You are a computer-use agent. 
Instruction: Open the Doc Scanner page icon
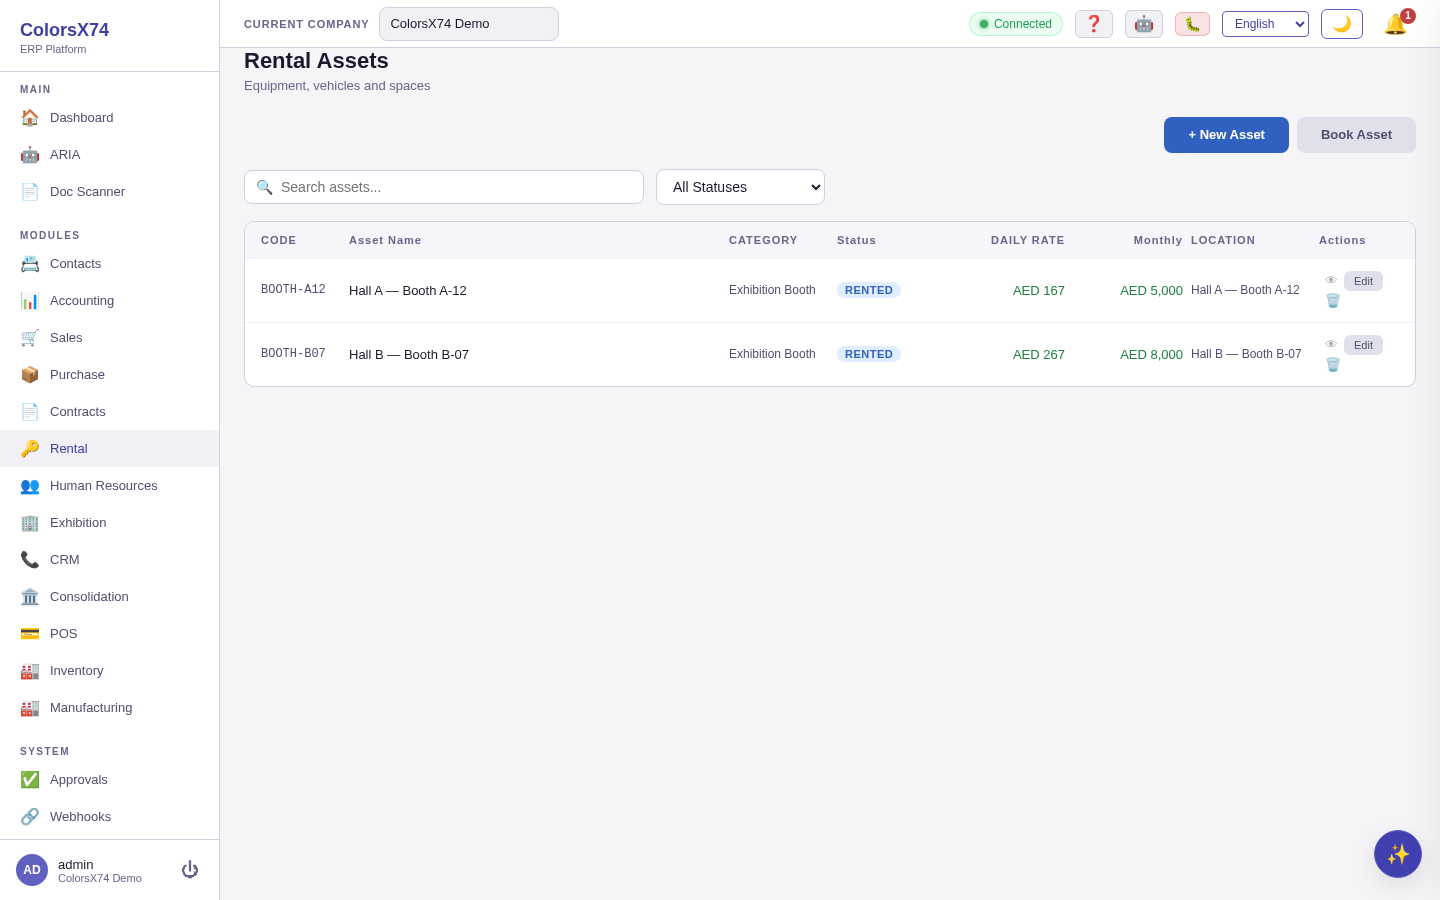[x=30, y=191]
